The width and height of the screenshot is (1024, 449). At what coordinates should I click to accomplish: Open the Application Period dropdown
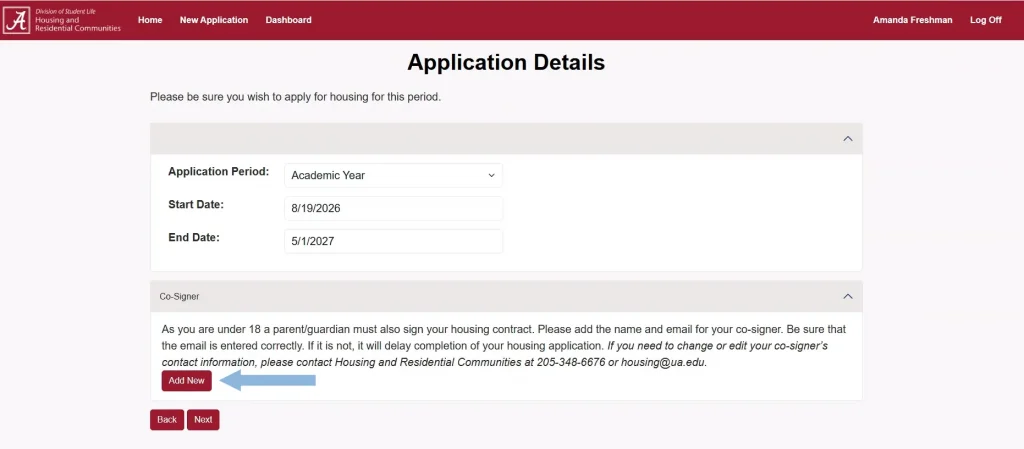click(393, 175)
